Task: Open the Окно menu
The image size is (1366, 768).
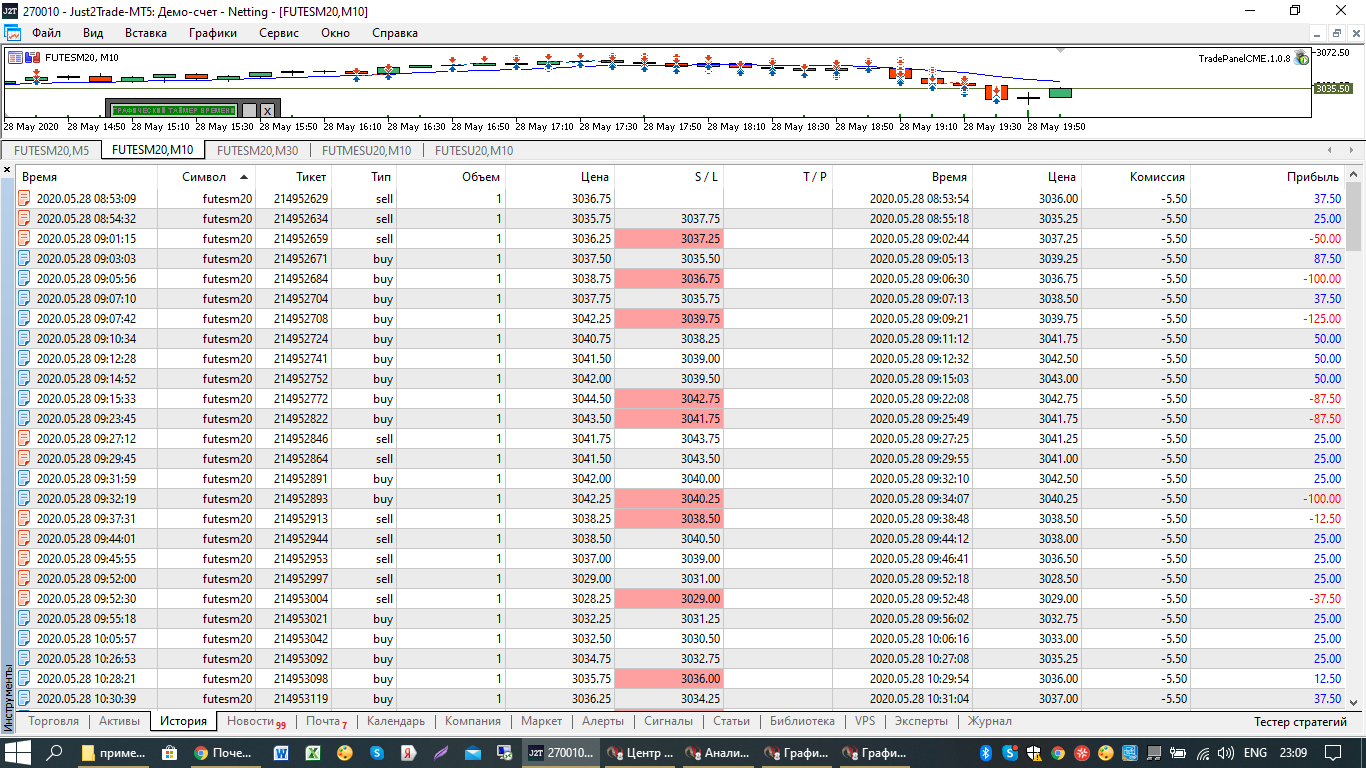Action: pyautogui.click(x=335, y=33)
